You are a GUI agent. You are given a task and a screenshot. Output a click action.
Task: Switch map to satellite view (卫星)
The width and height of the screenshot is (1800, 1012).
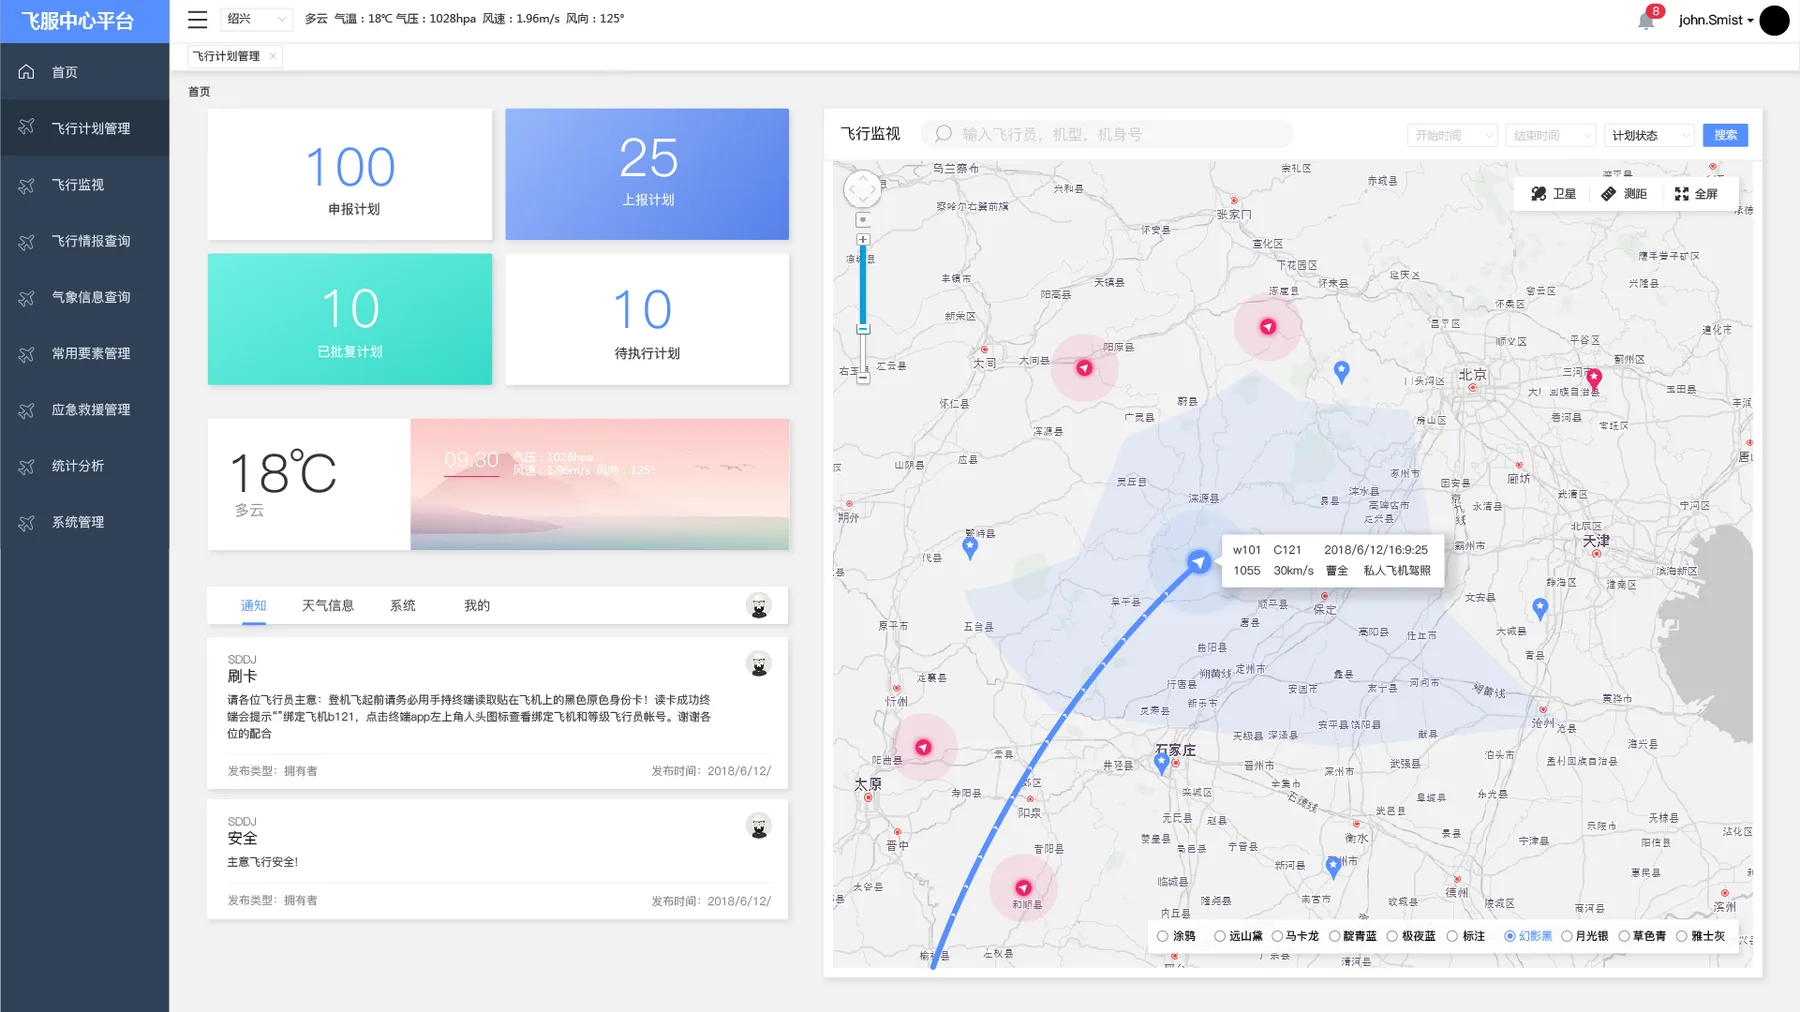coord(1553,194)
